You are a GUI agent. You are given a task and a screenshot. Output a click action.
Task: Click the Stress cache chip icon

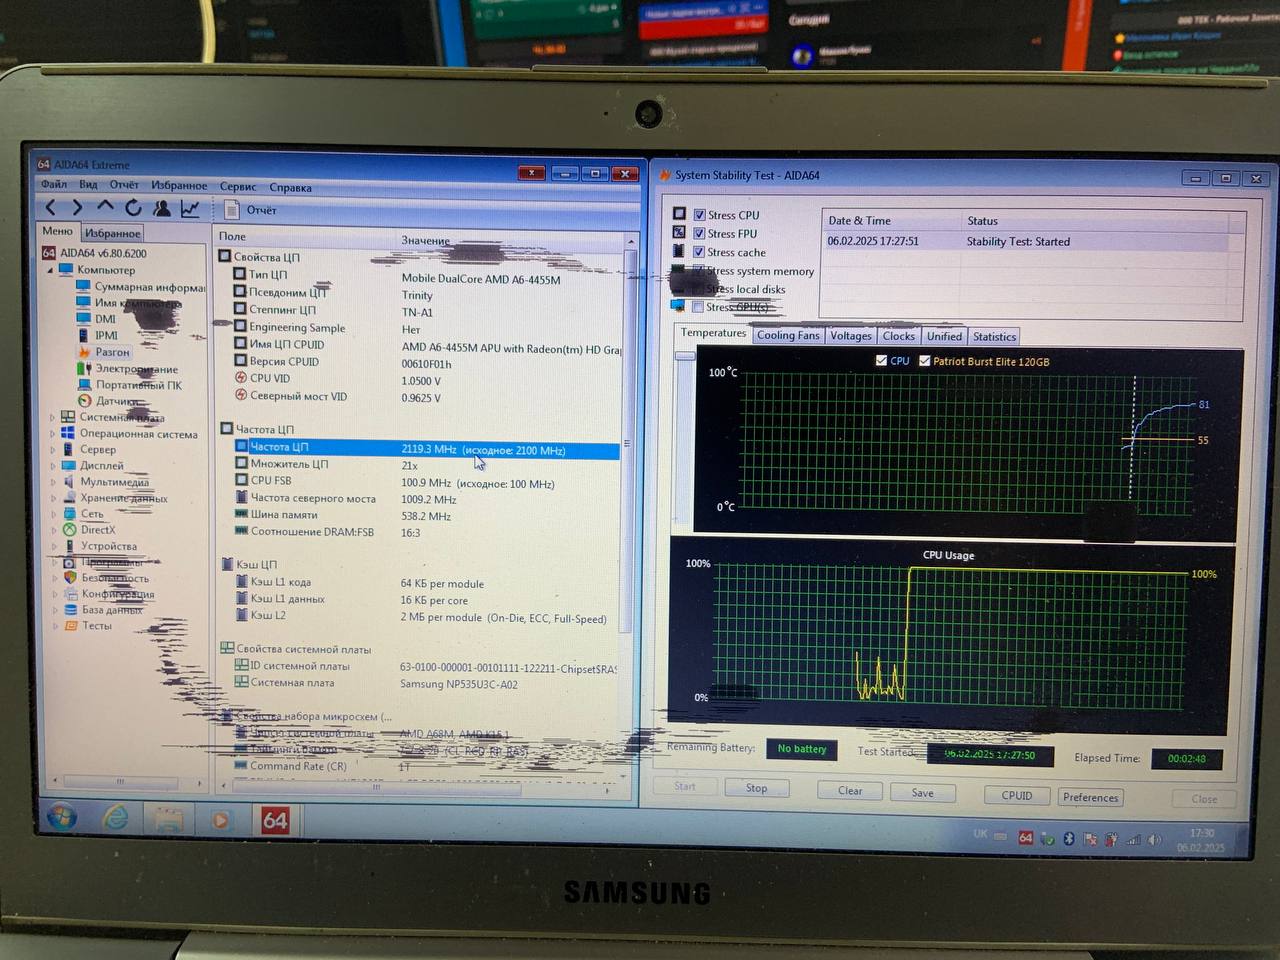679,251
